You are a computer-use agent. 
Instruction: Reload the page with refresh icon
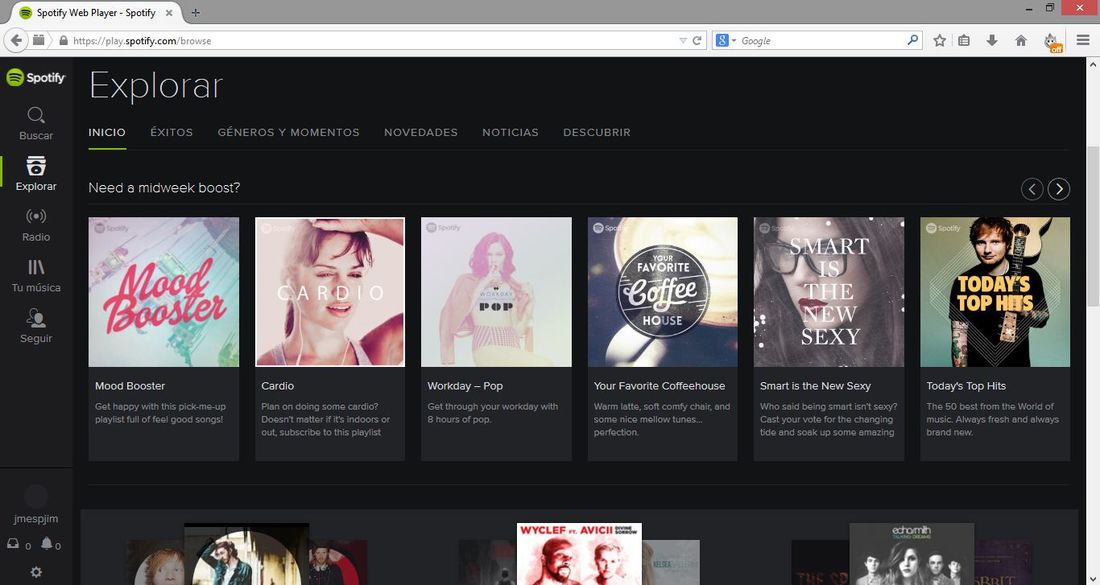pyautogui.click(x=697, y=41)
